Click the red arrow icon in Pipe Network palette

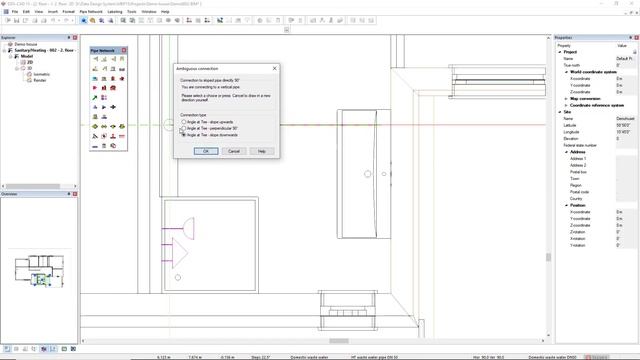[x=95, y=88]
